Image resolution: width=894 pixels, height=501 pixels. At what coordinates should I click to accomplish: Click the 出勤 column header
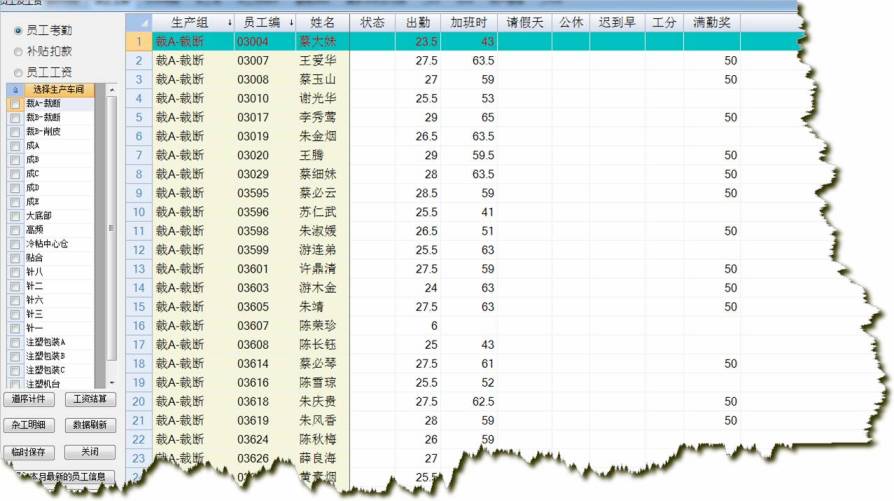coord(418,23)
